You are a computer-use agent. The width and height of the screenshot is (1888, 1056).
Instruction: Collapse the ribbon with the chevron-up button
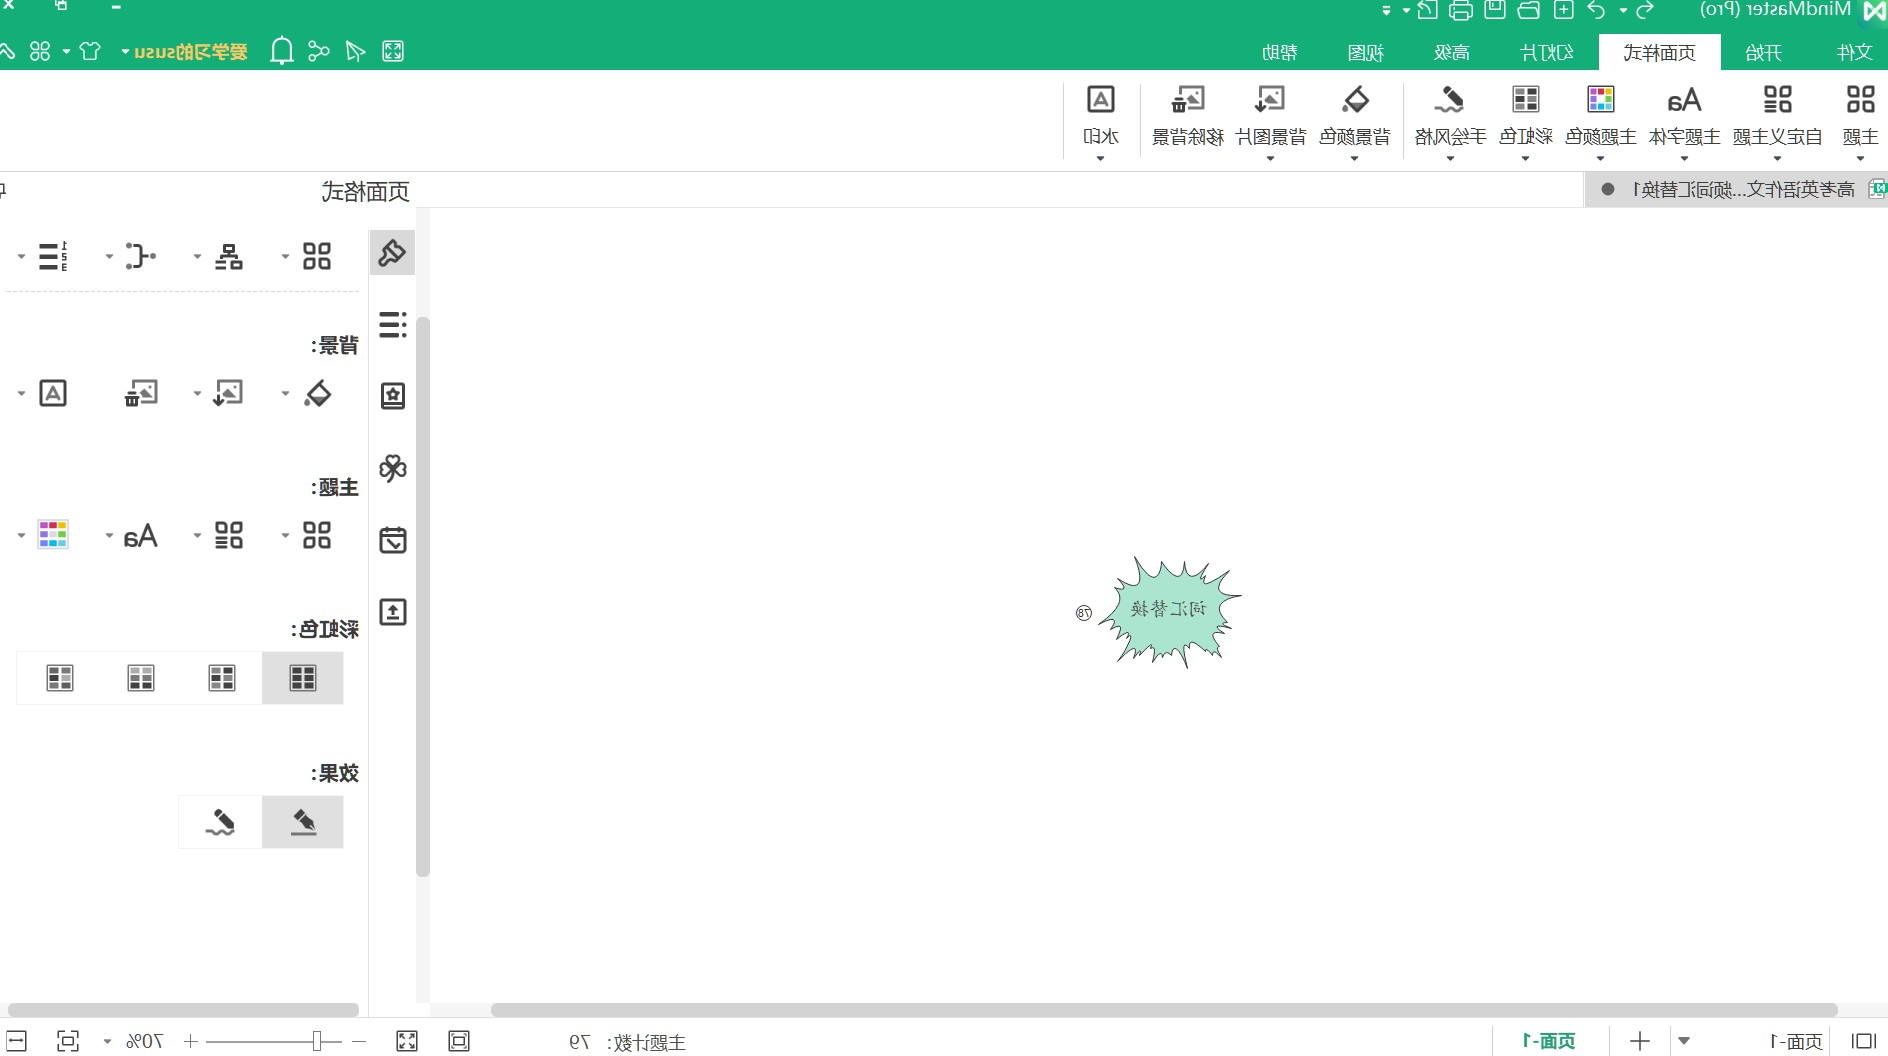tap(6, 51)
